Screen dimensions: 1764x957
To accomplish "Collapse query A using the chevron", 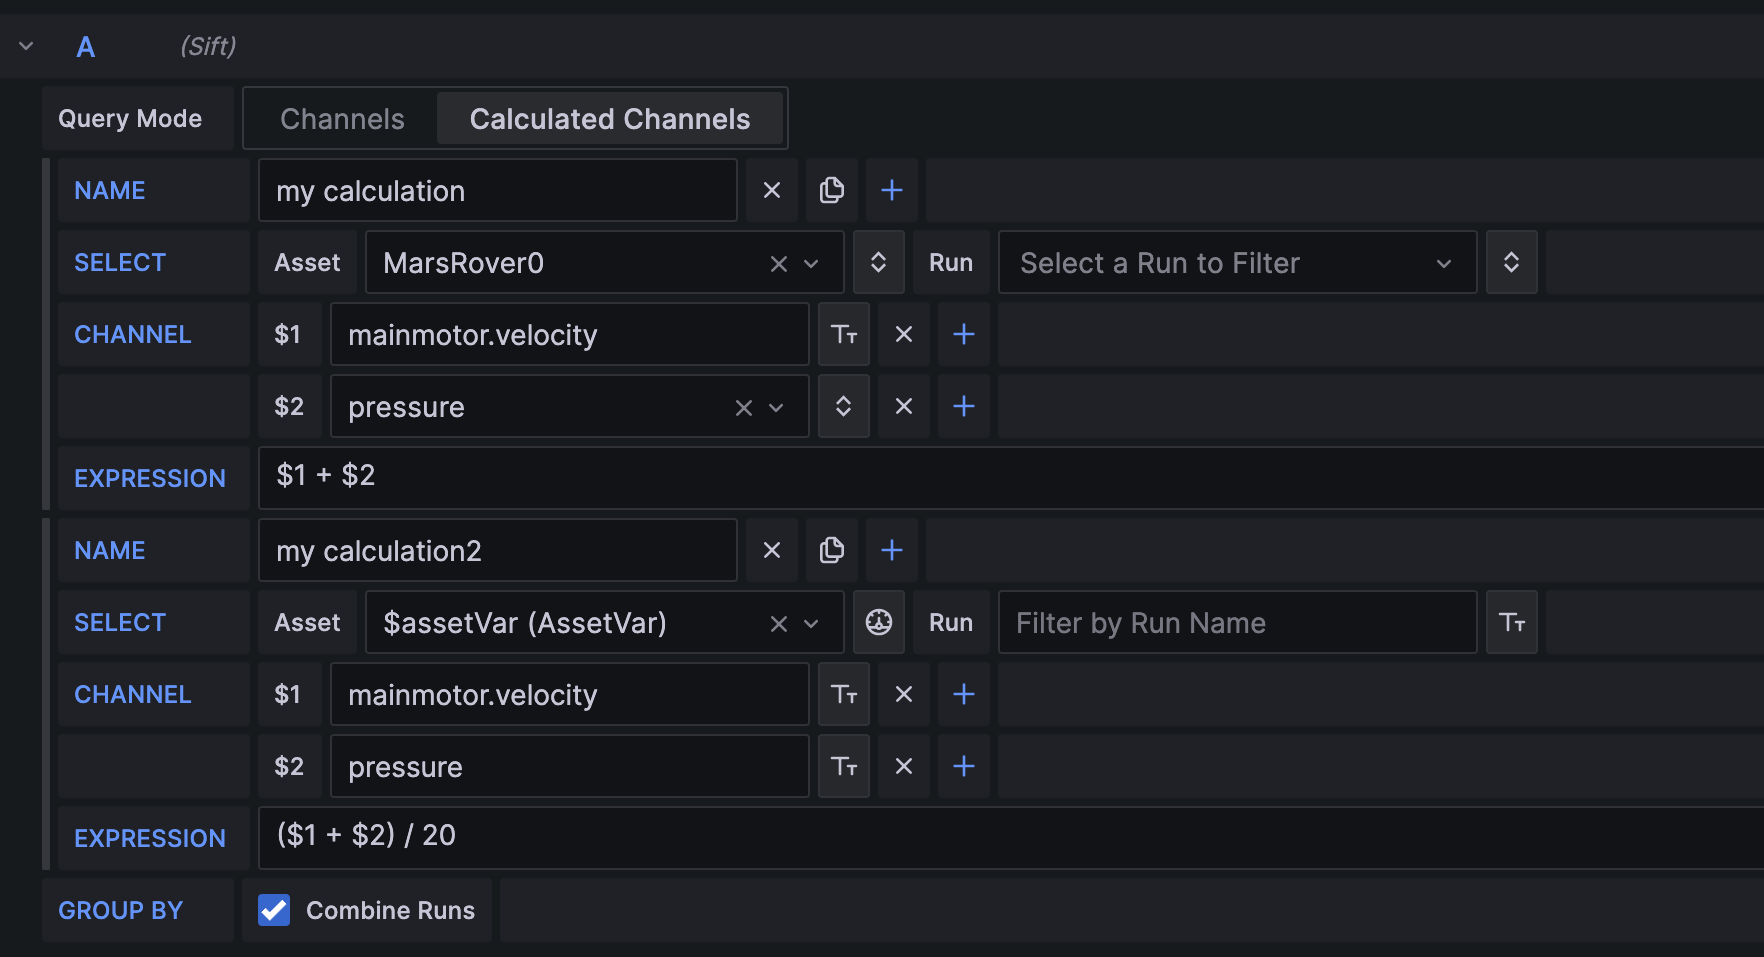I will (x=26, y=46).
